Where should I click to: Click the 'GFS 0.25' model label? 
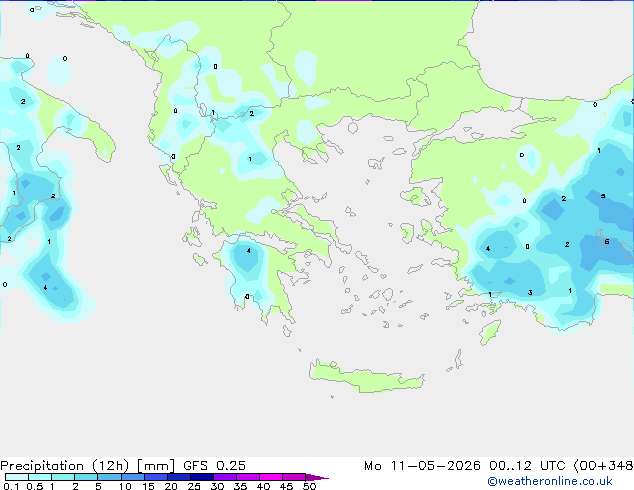(x=214, y=466)
